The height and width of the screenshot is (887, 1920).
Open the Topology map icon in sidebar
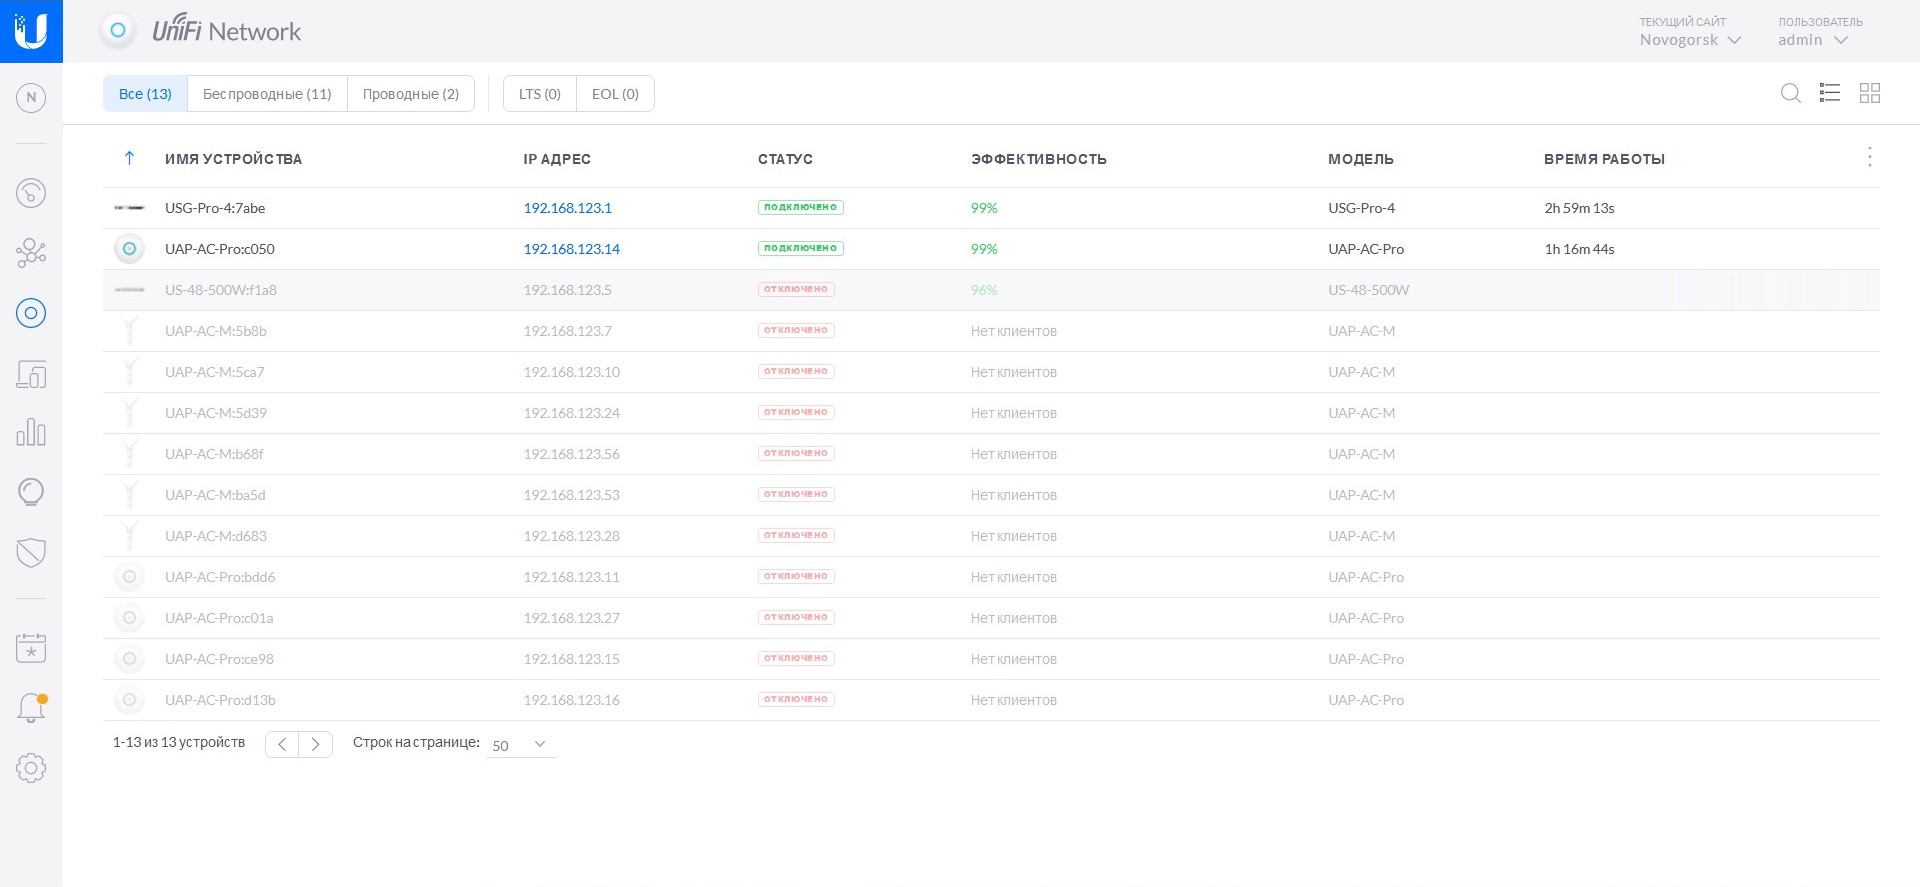tap(31, 253)
